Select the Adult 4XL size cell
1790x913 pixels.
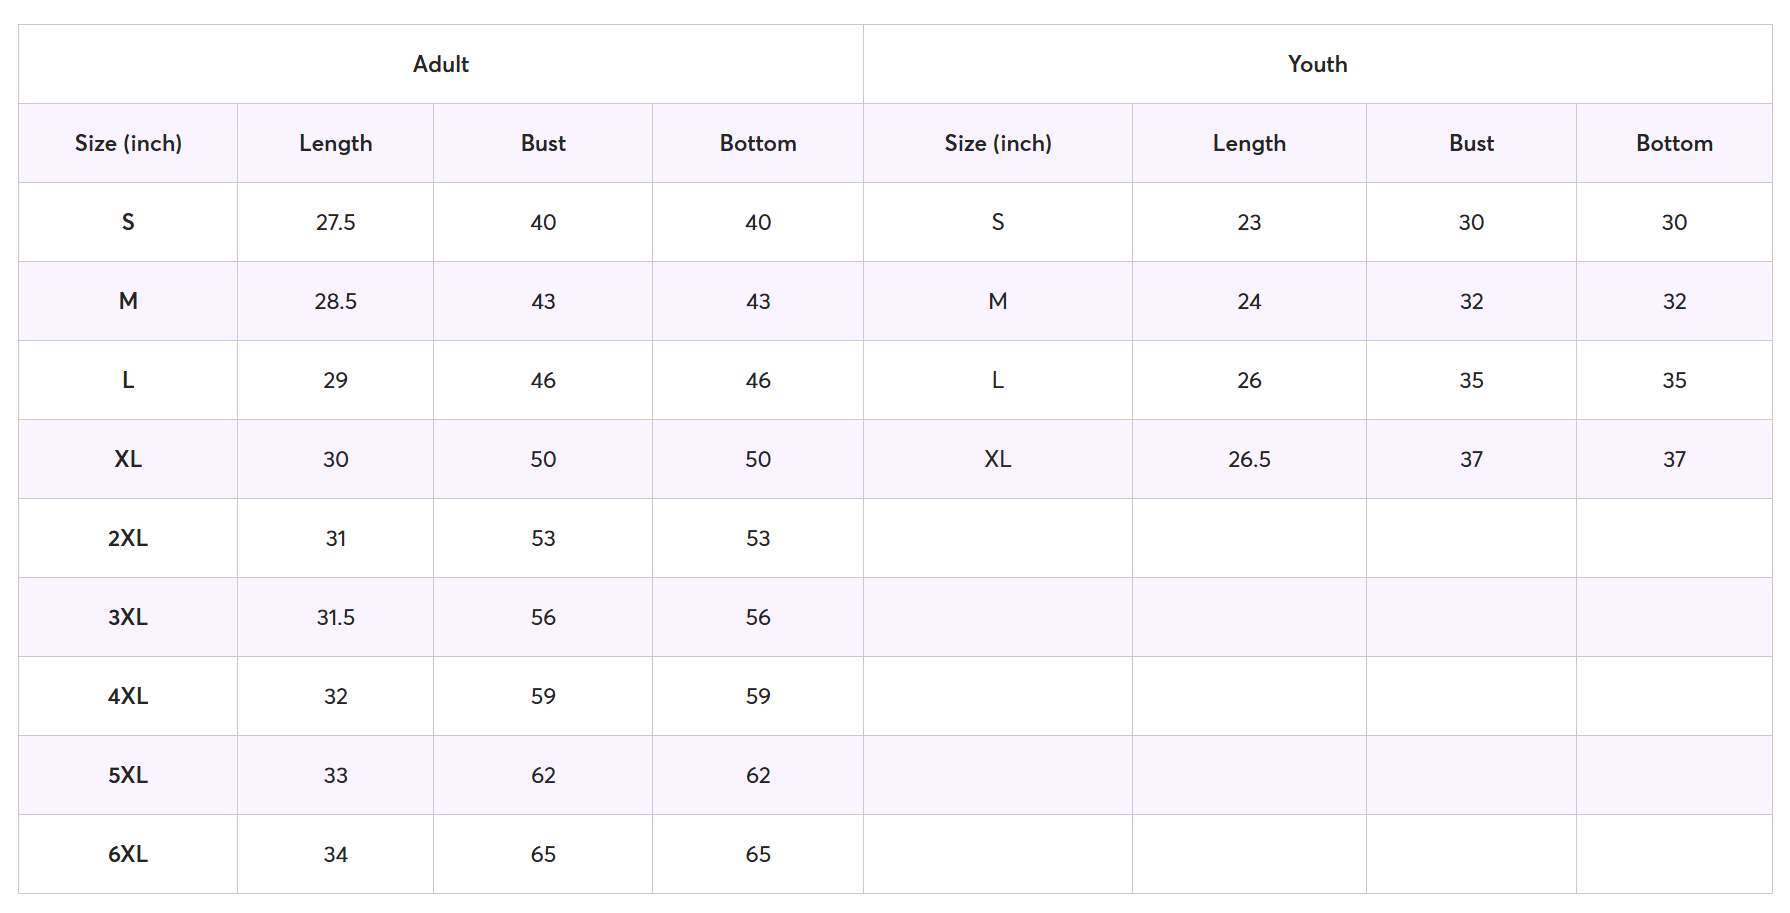(128, 696)
